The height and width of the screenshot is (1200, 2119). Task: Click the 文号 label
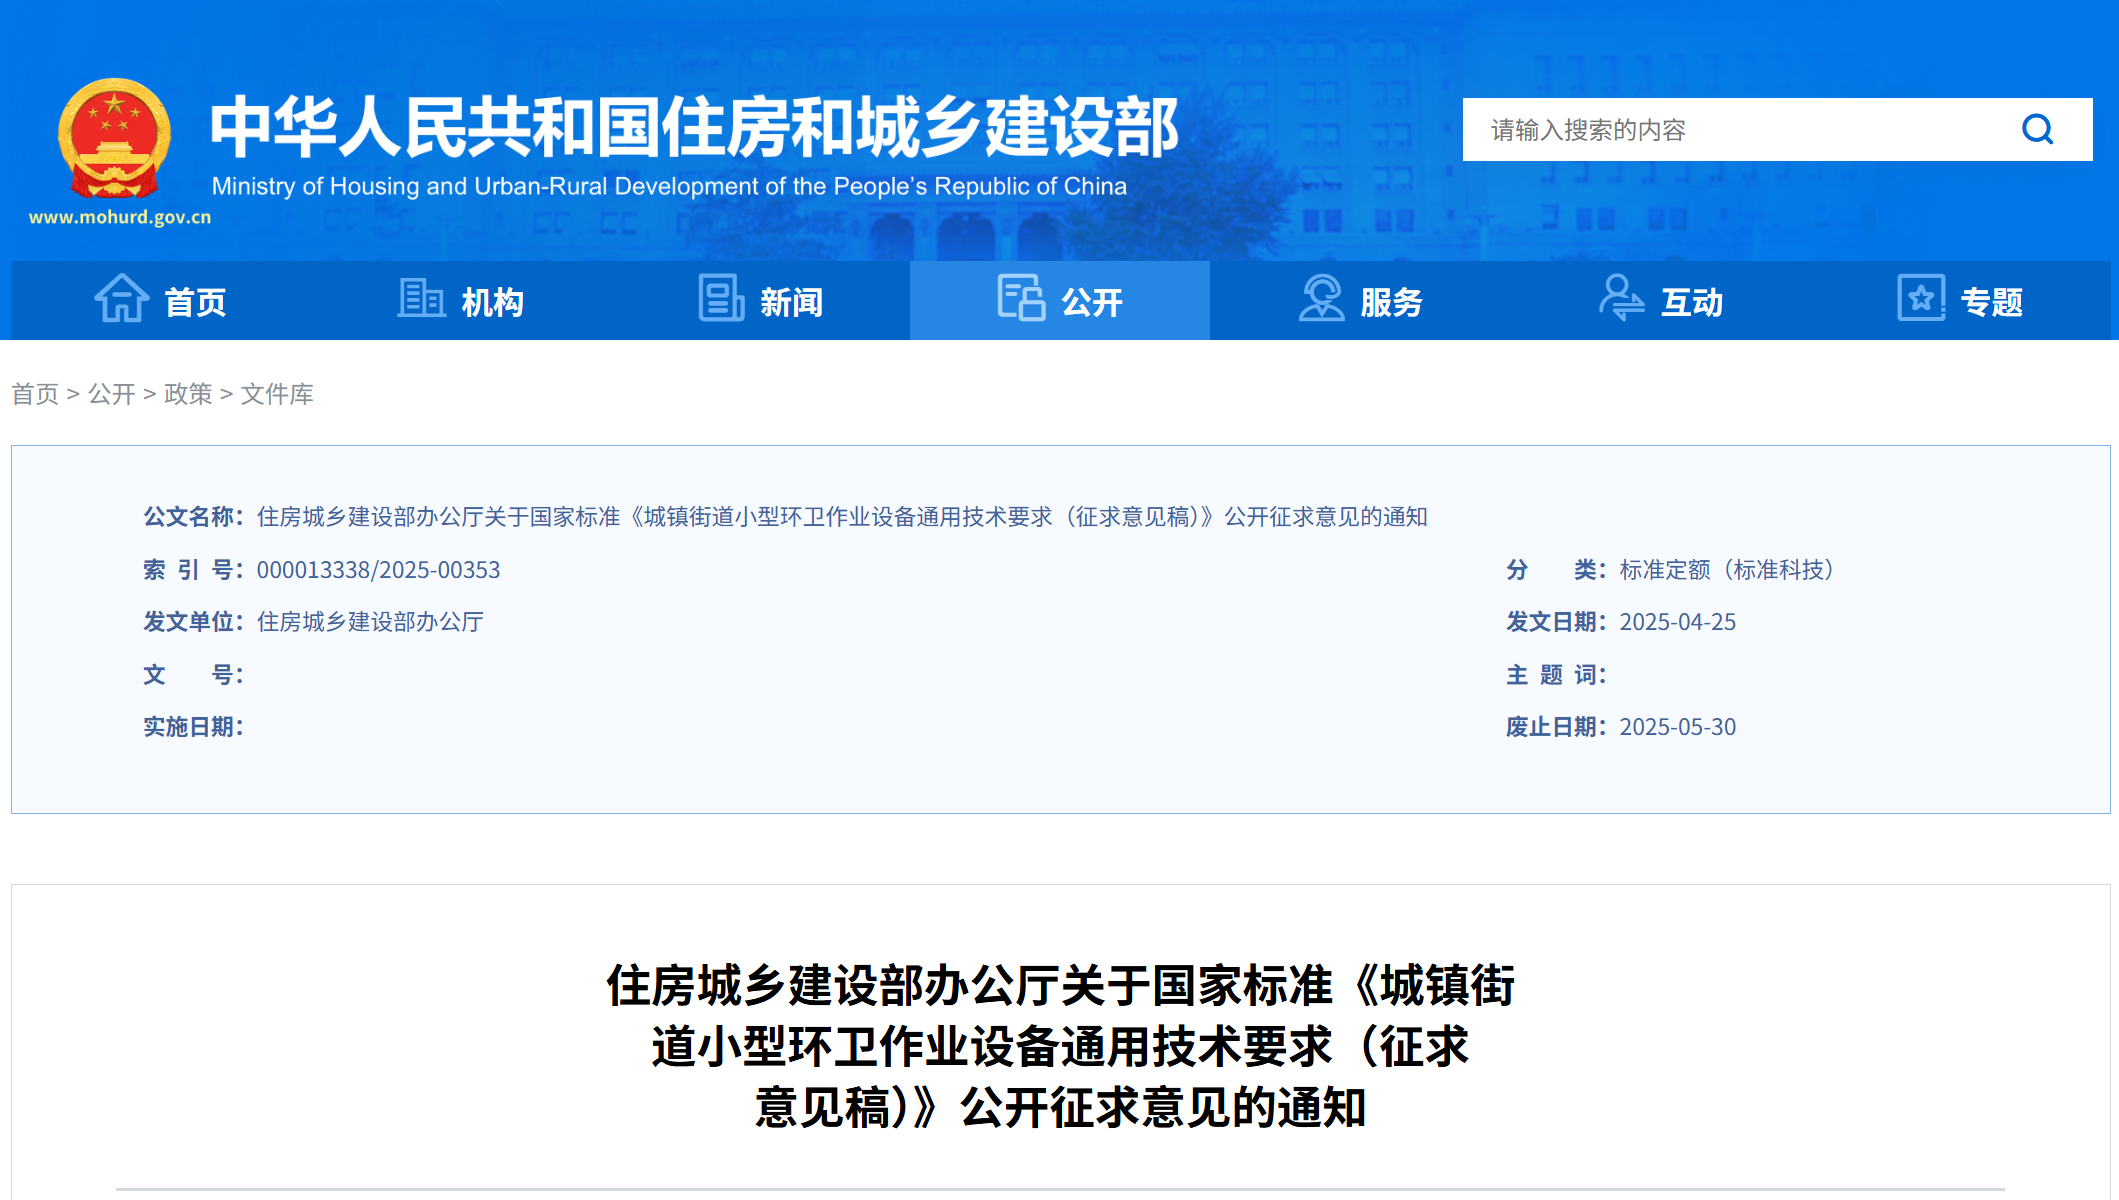[x=193, y=675]
